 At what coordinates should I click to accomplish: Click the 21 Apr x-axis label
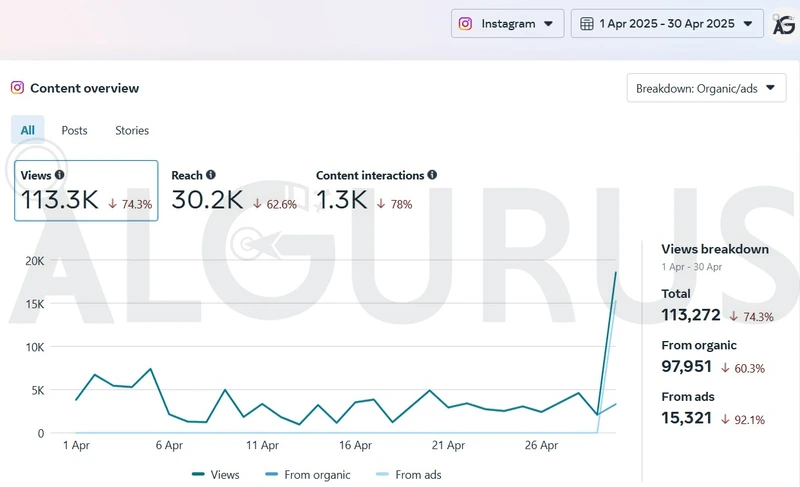tap(448, 445)
